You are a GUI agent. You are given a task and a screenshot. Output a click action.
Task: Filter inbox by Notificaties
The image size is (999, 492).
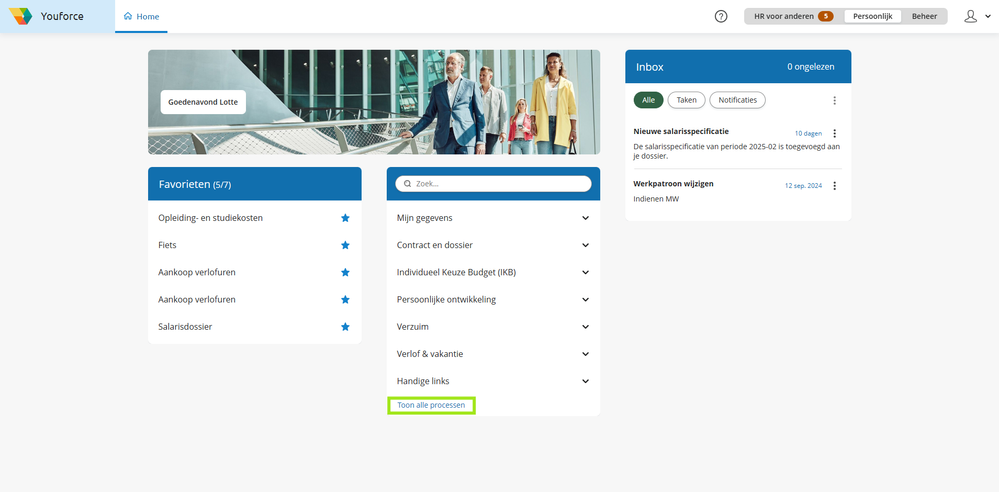(737, 100)
